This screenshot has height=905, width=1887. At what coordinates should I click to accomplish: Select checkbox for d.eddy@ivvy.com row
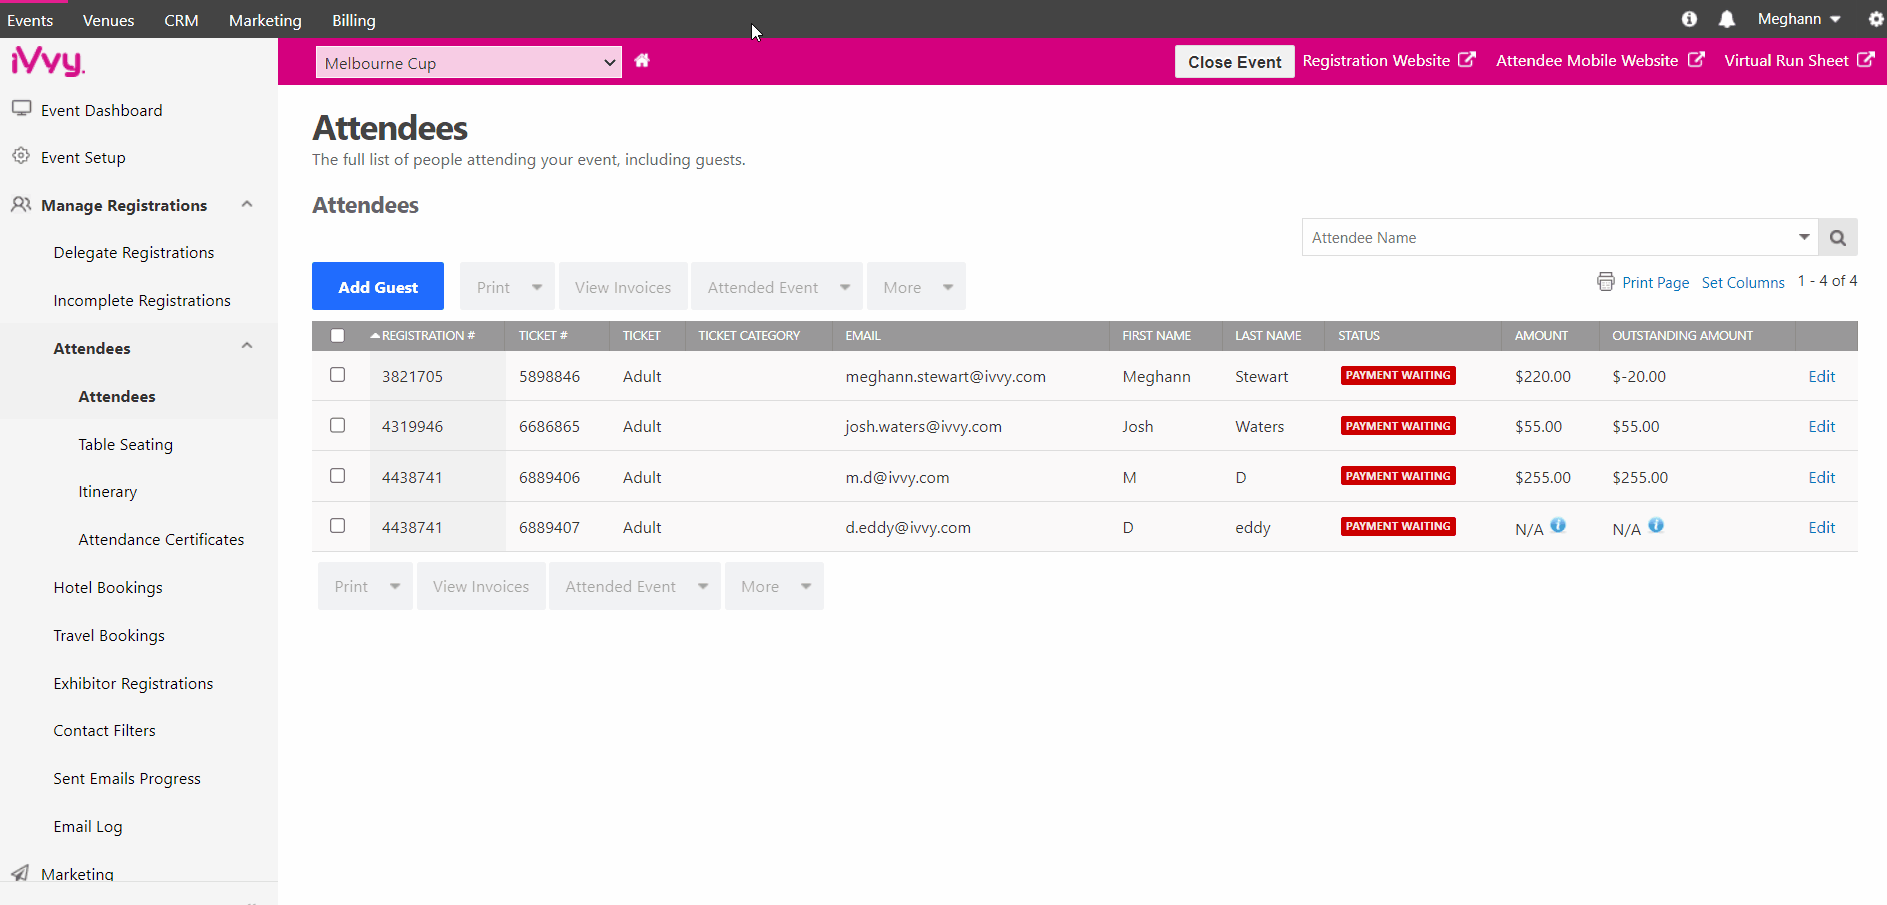(337, 526)
